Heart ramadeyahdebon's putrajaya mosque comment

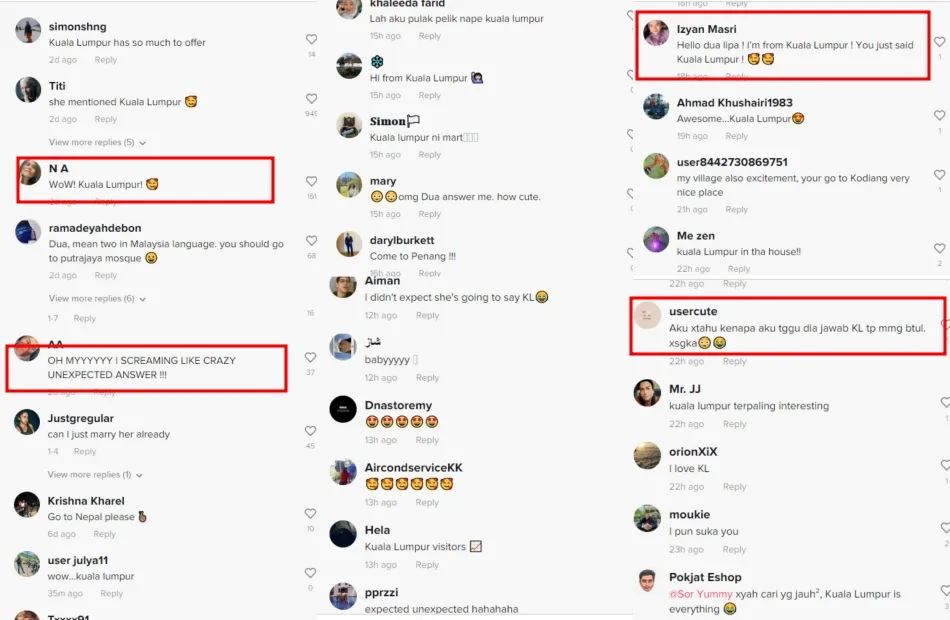tap(311, 241)
